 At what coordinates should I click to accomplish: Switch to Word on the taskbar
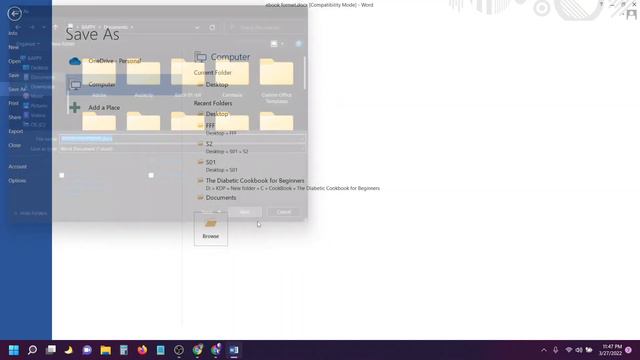coord(233,350)
